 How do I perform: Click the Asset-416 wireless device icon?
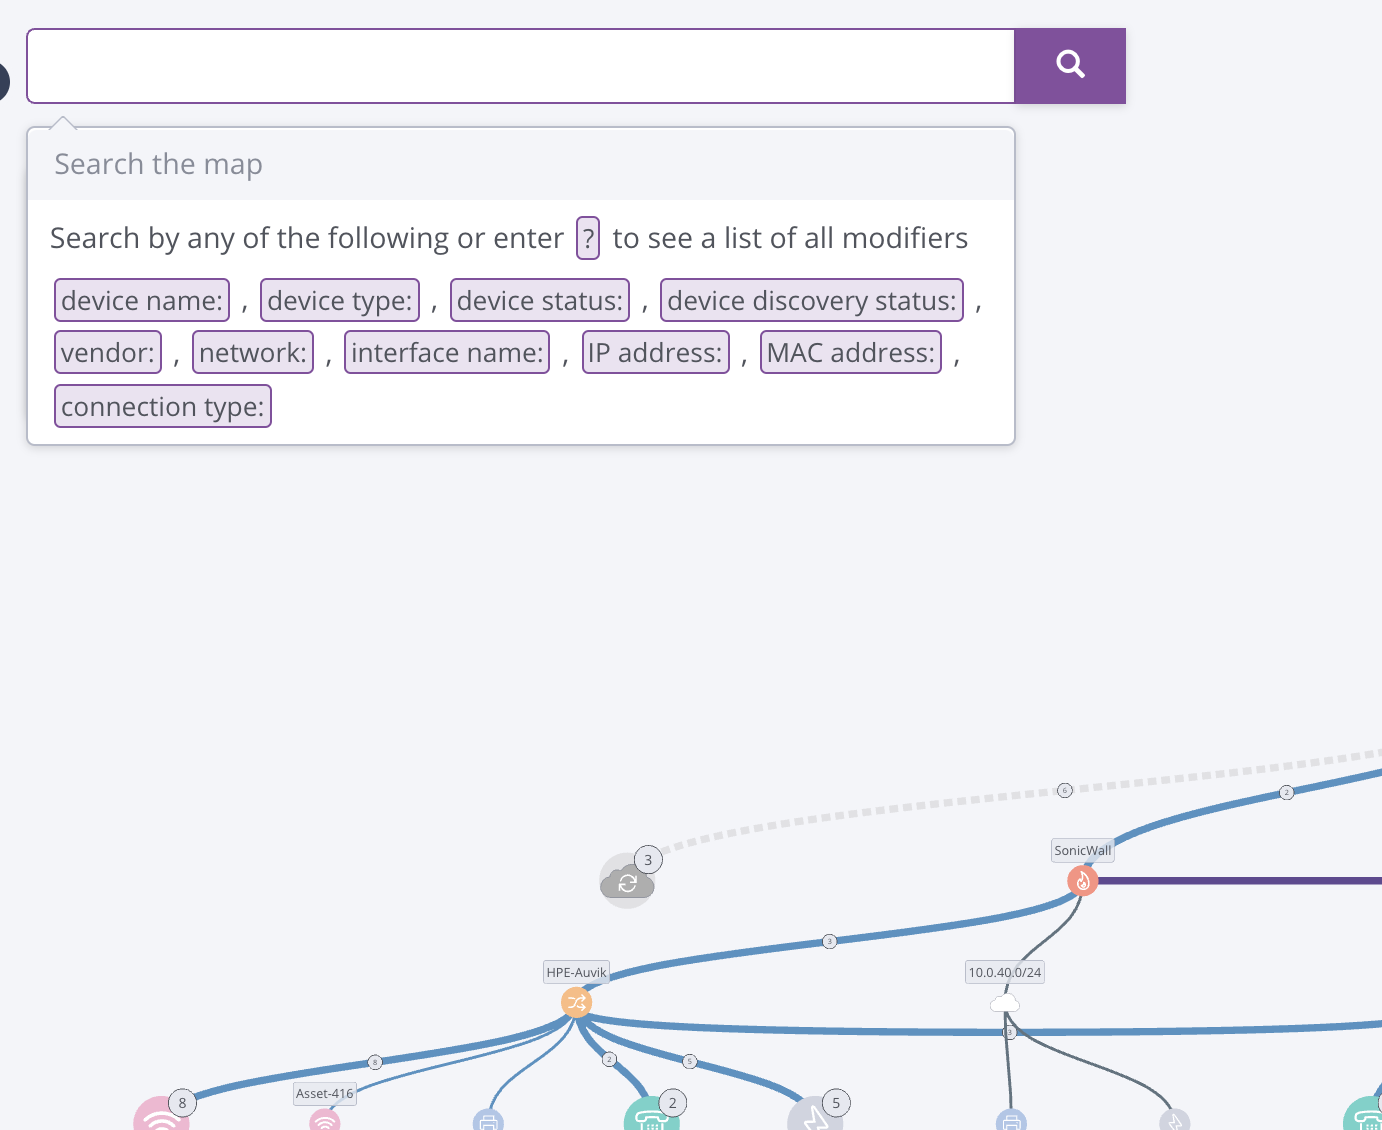pyautogui.click(x=325, y=1122)
